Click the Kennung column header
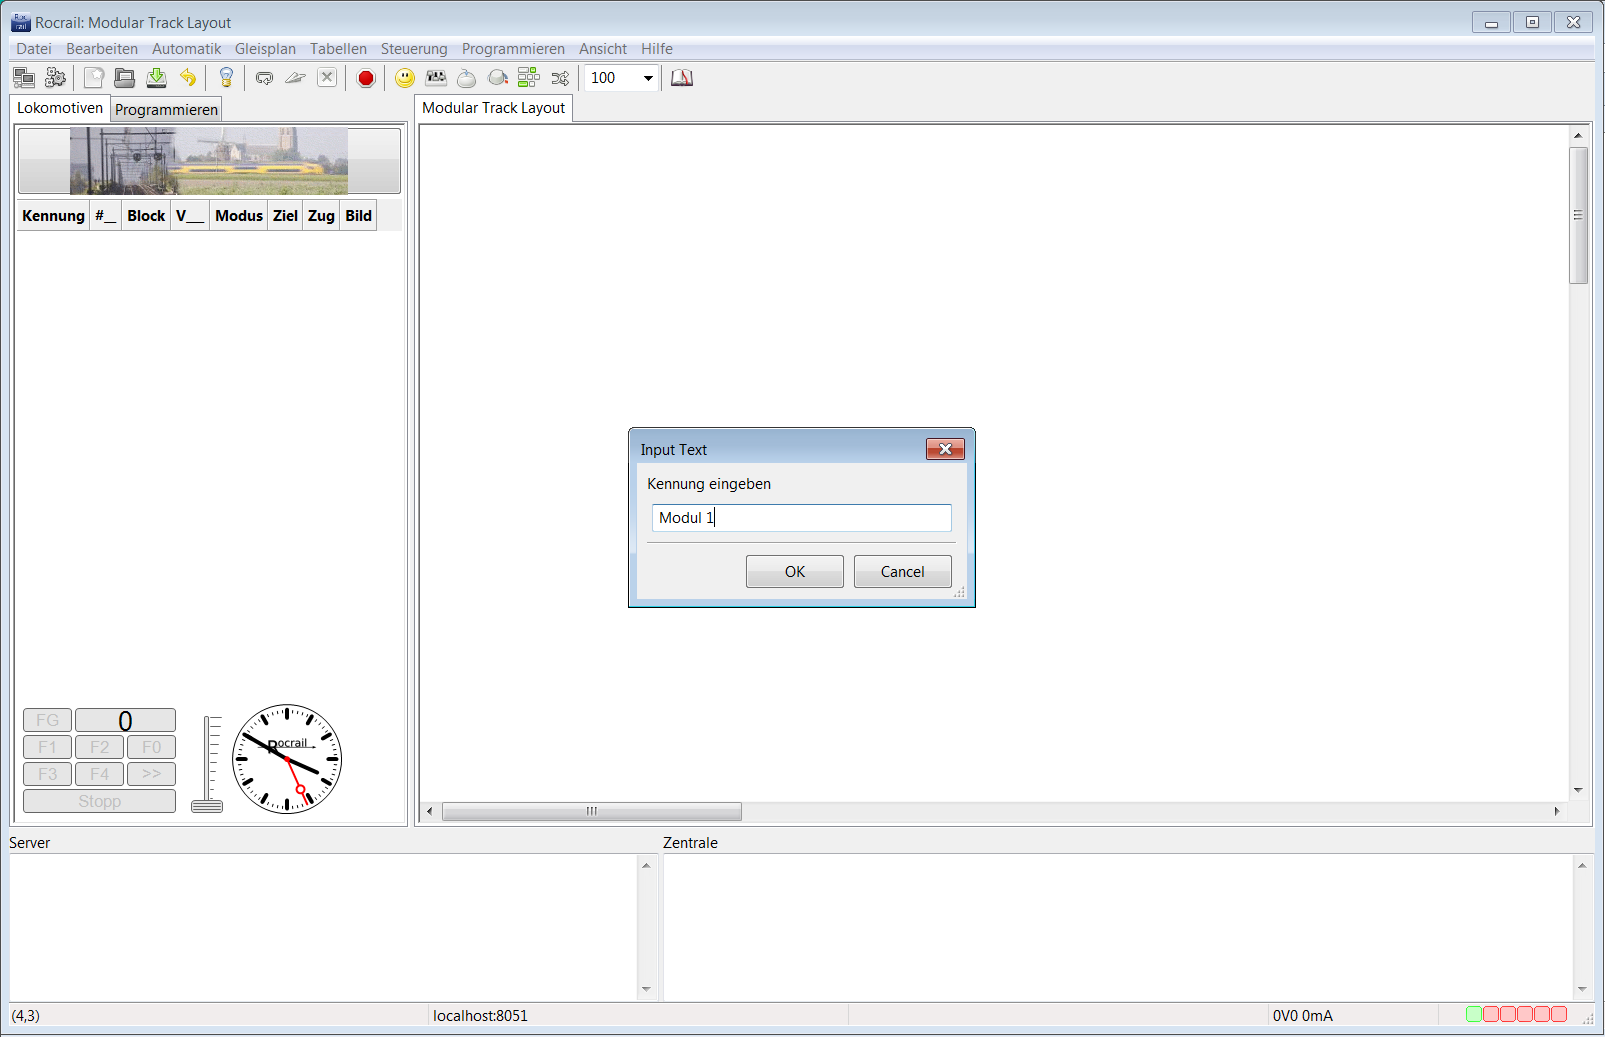This screenshot has height=1037, width=1605. pyautogui.click(x=54, y=216)
